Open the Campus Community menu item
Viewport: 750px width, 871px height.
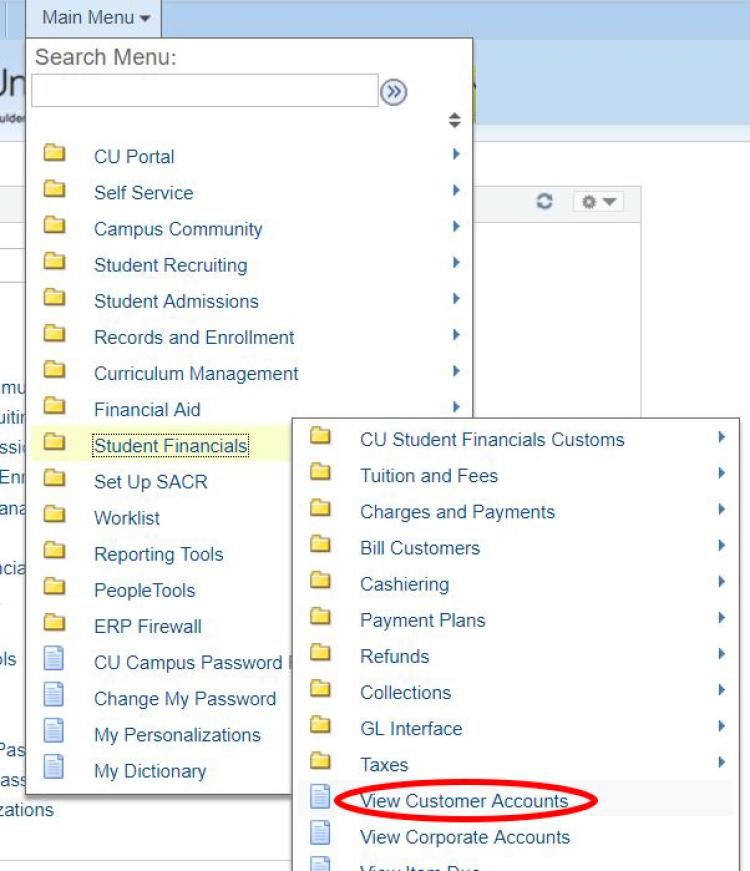tap(178, 229)
